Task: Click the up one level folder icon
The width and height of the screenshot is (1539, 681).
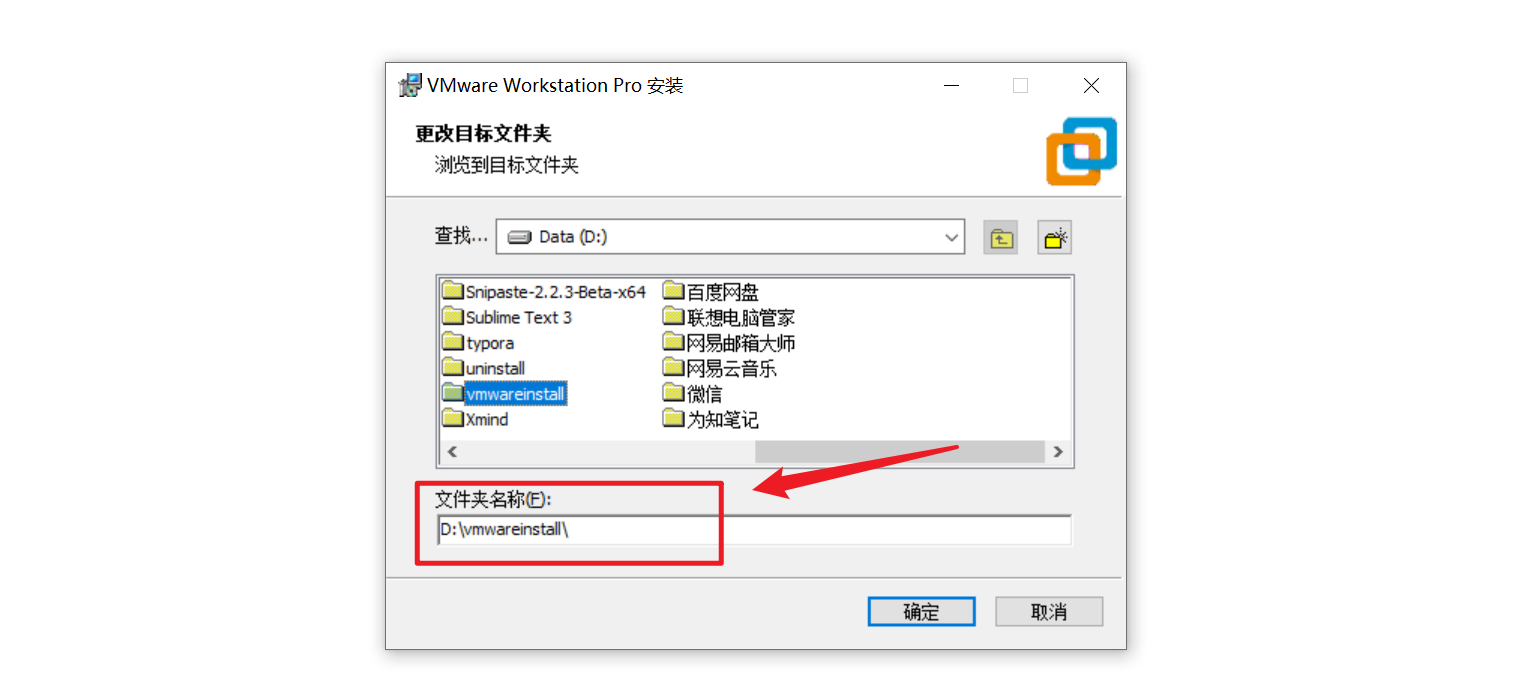Action: [x=1000, y=237]
